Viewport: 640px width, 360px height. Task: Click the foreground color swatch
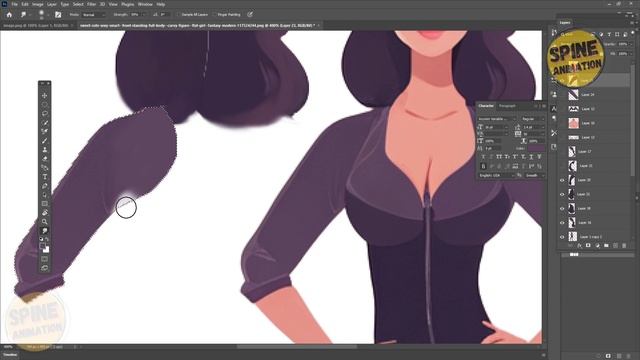[43, 246]
